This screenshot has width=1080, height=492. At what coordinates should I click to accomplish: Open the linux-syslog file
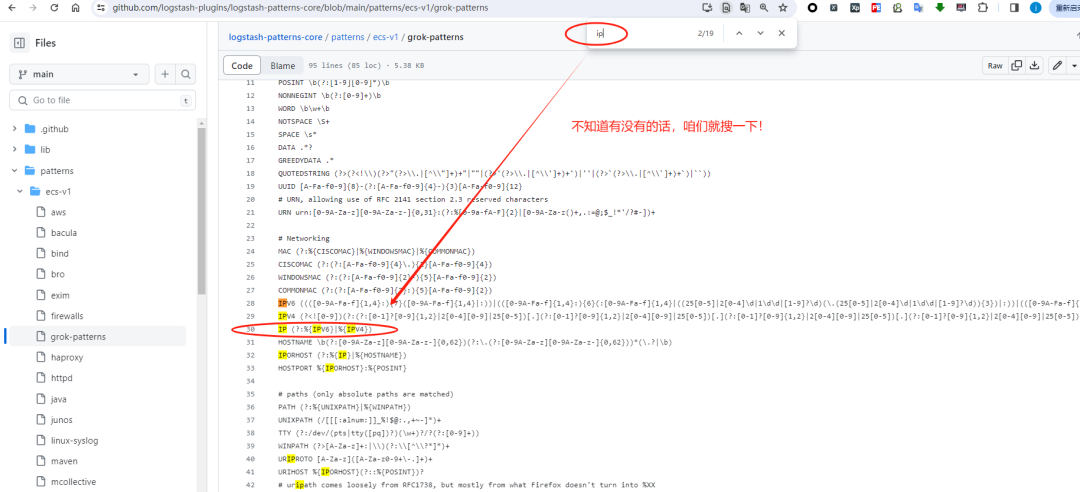click(74, 440)
